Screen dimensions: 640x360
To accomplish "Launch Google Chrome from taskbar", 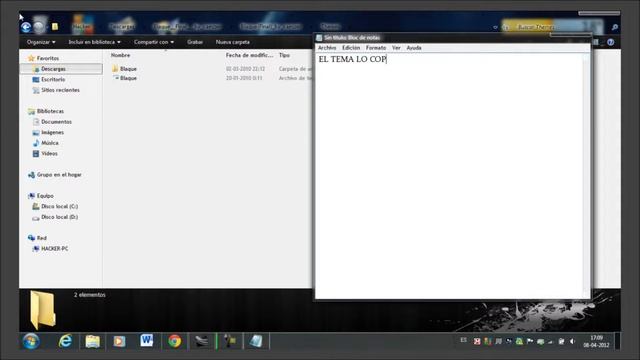I will pos(174,341).
